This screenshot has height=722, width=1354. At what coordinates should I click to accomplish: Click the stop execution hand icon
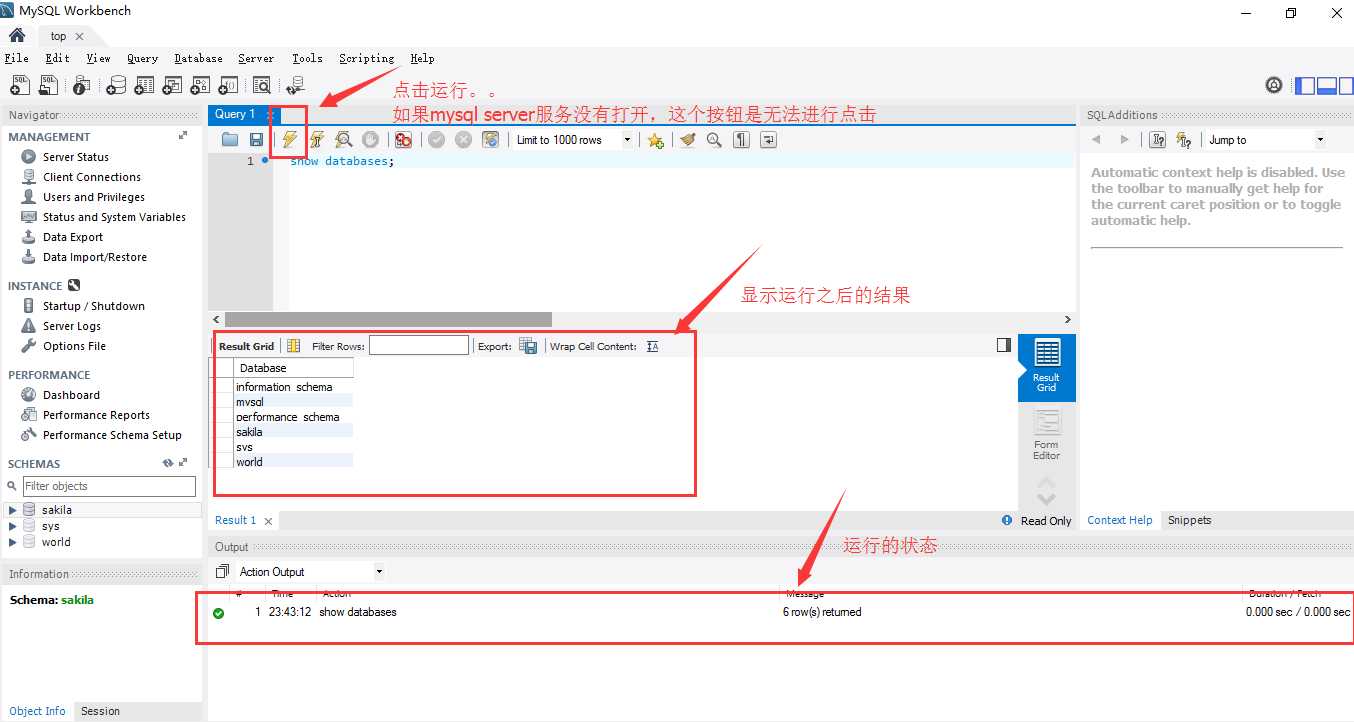pyautogui.click(x=371, y=140)
